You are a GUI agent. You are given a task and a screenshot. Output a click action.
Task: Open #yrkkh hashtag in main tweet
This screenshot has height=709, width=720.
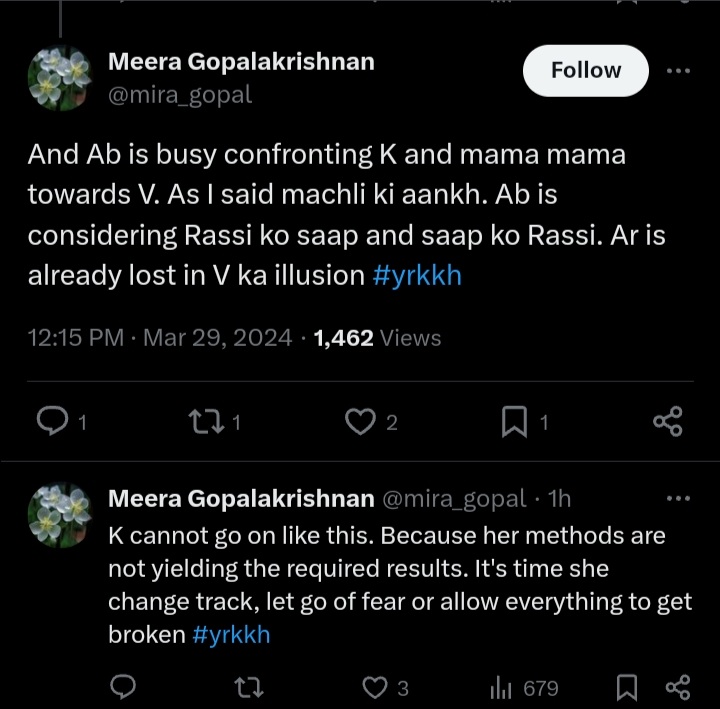[x=416, y=276]
